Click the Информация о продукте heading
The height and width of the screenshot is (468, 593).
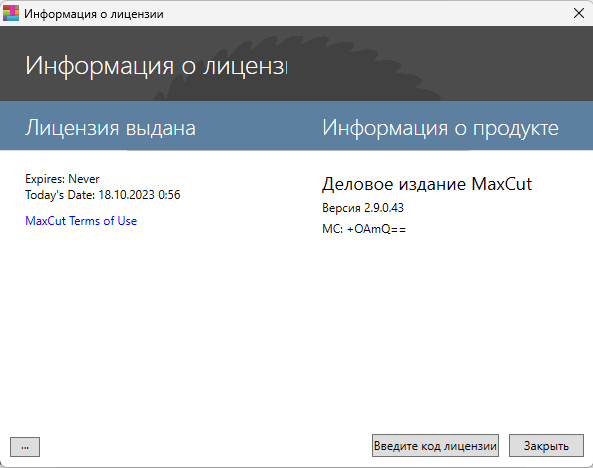coord(440,128)
